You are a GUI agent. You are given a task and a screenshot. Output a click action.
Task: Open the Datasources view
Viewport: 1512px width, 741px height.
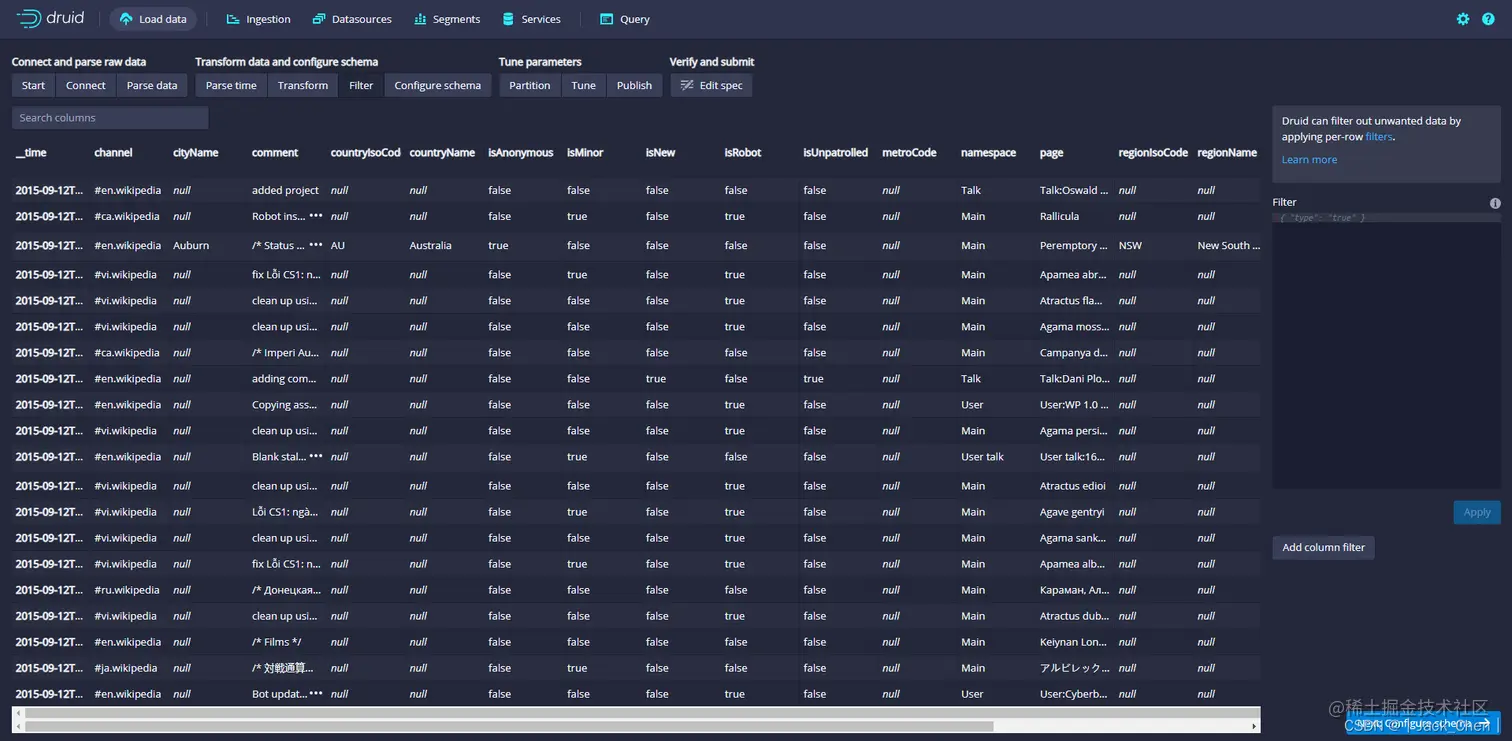[352, 19]
